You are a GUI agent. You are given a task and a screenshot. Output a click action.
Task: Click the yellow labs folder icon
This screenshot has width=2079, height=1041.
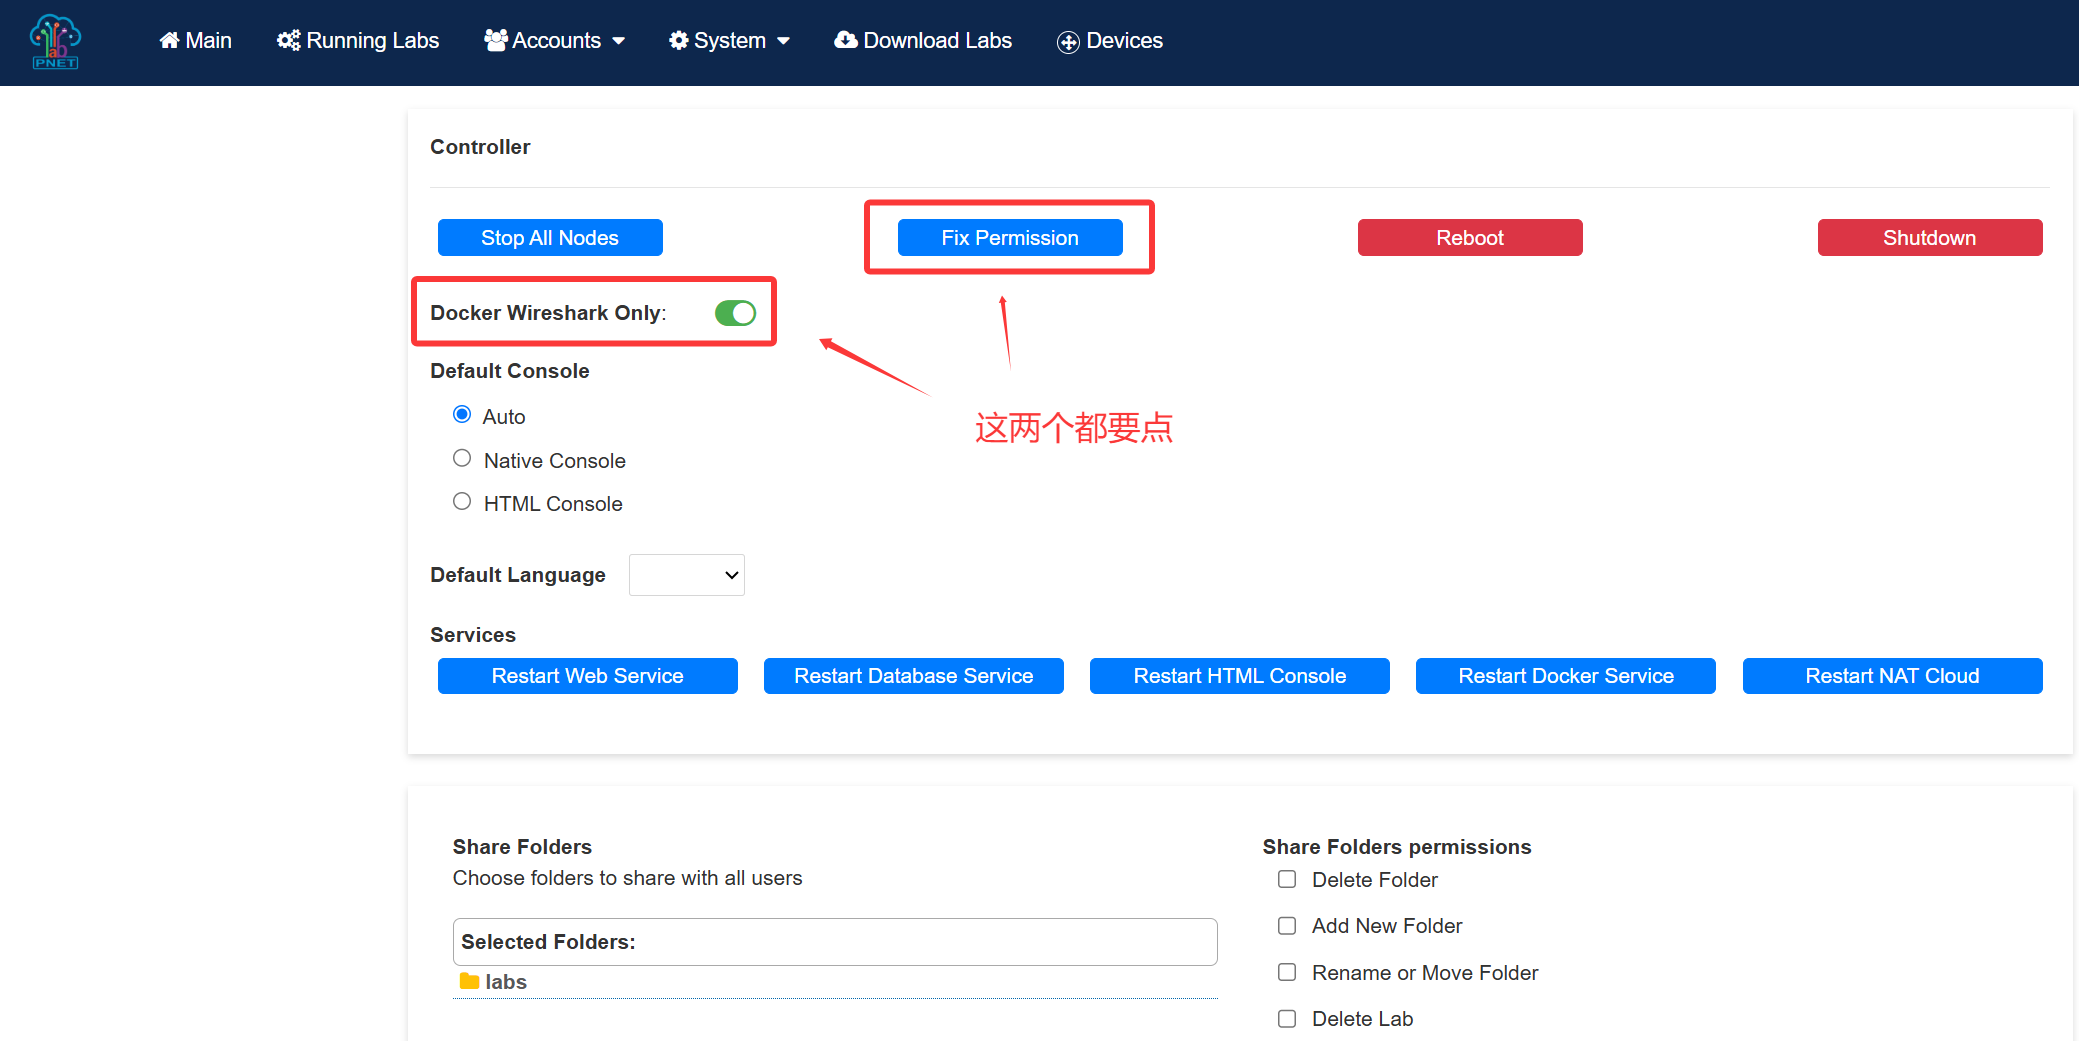pyautogui.click(x=469, y=982)
